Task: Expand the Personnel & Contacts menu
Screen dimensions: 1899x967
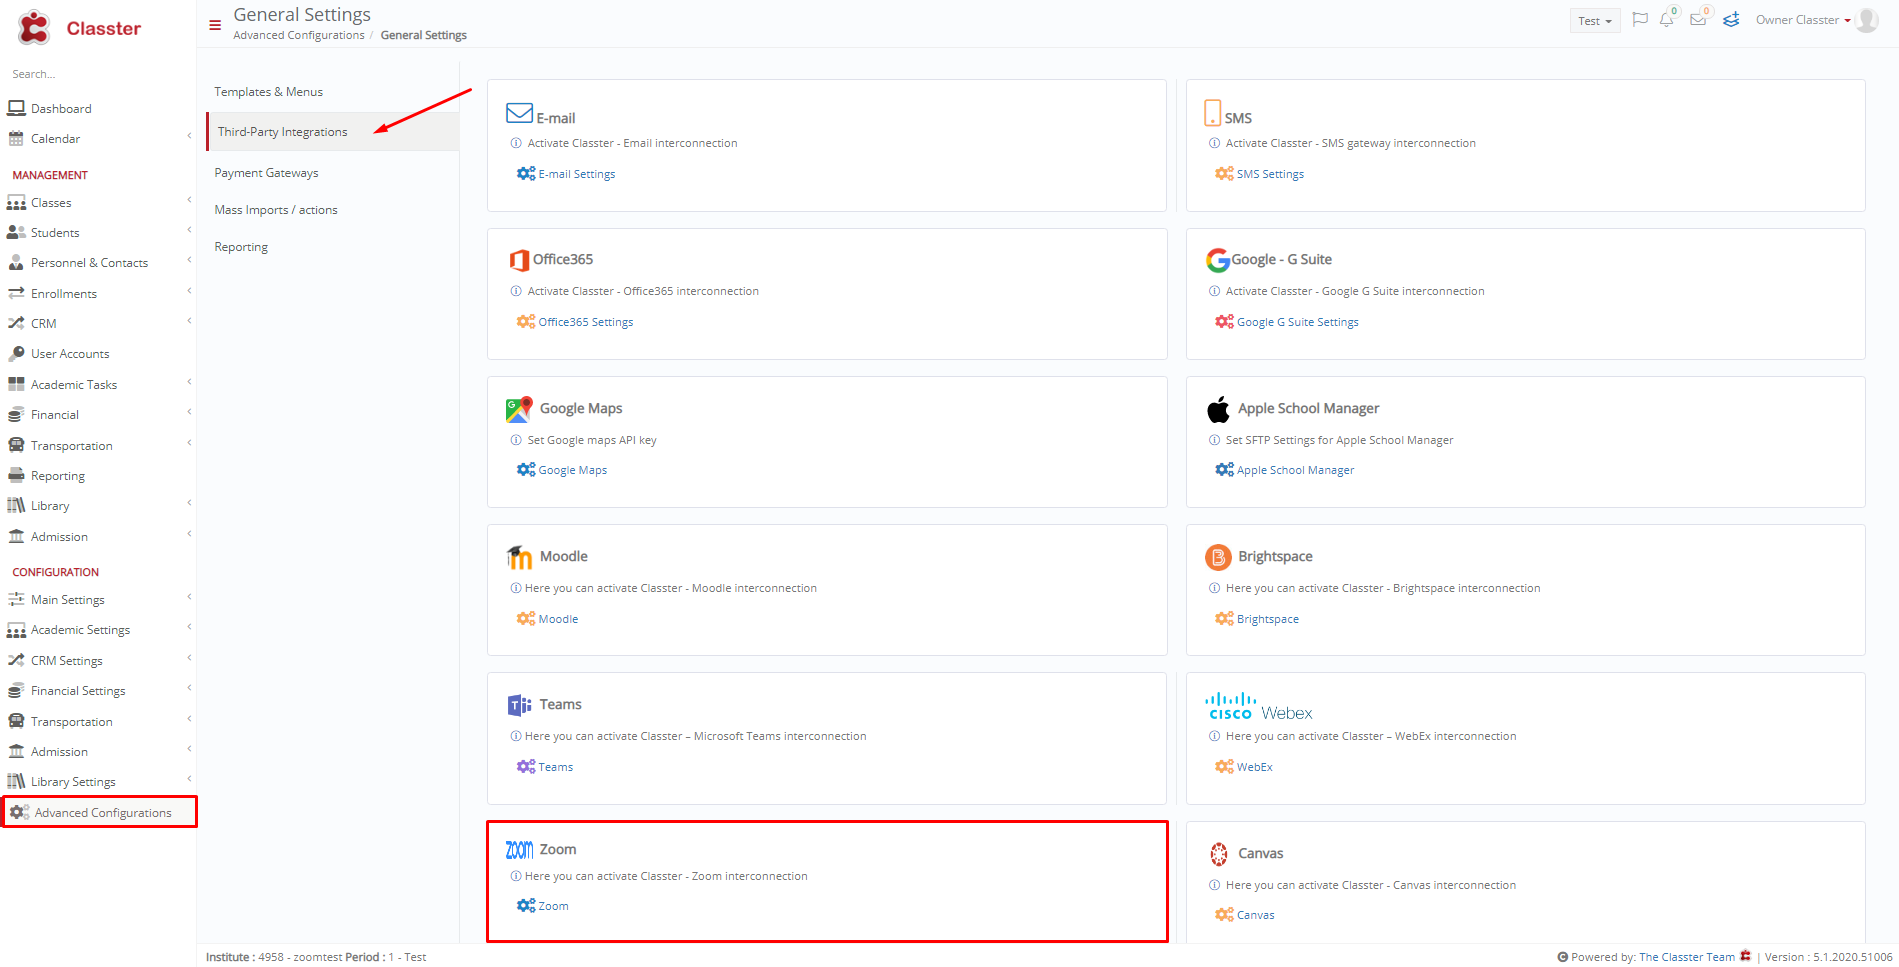Action: [x=189, y=260]
